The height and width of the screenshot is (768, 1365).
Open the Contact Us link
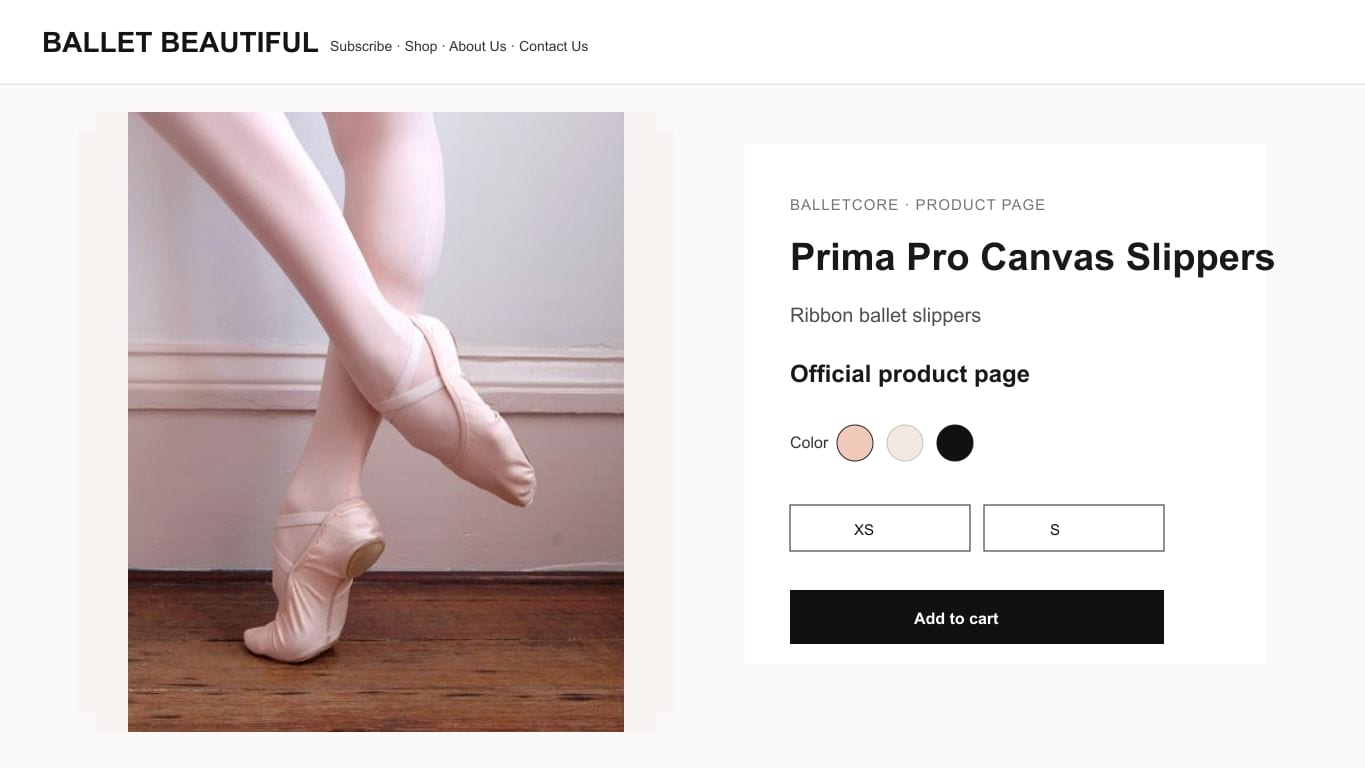(553, 46)
